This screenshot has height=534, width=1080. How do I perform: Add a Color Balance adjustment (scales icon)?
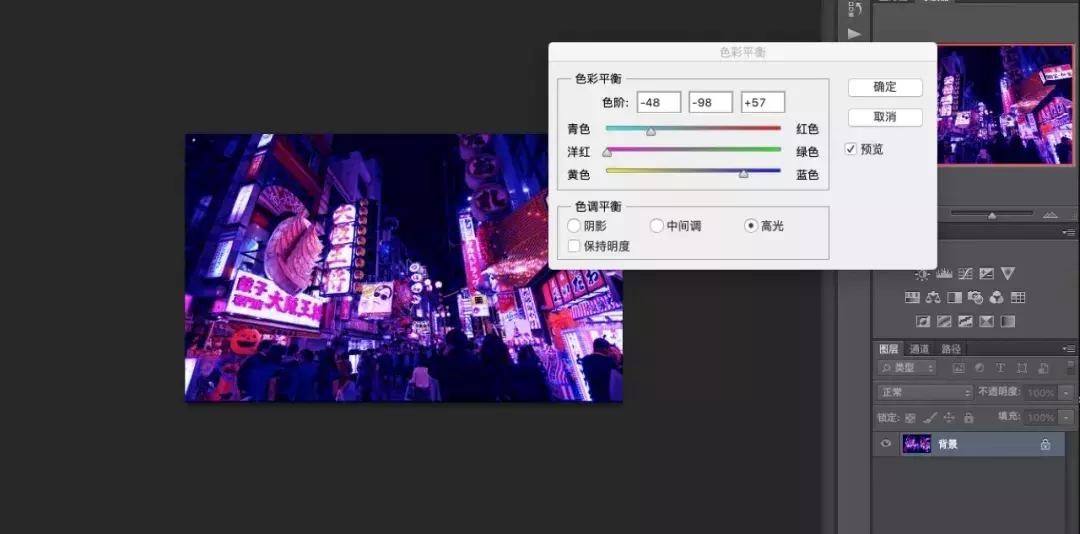click(933, 297)
